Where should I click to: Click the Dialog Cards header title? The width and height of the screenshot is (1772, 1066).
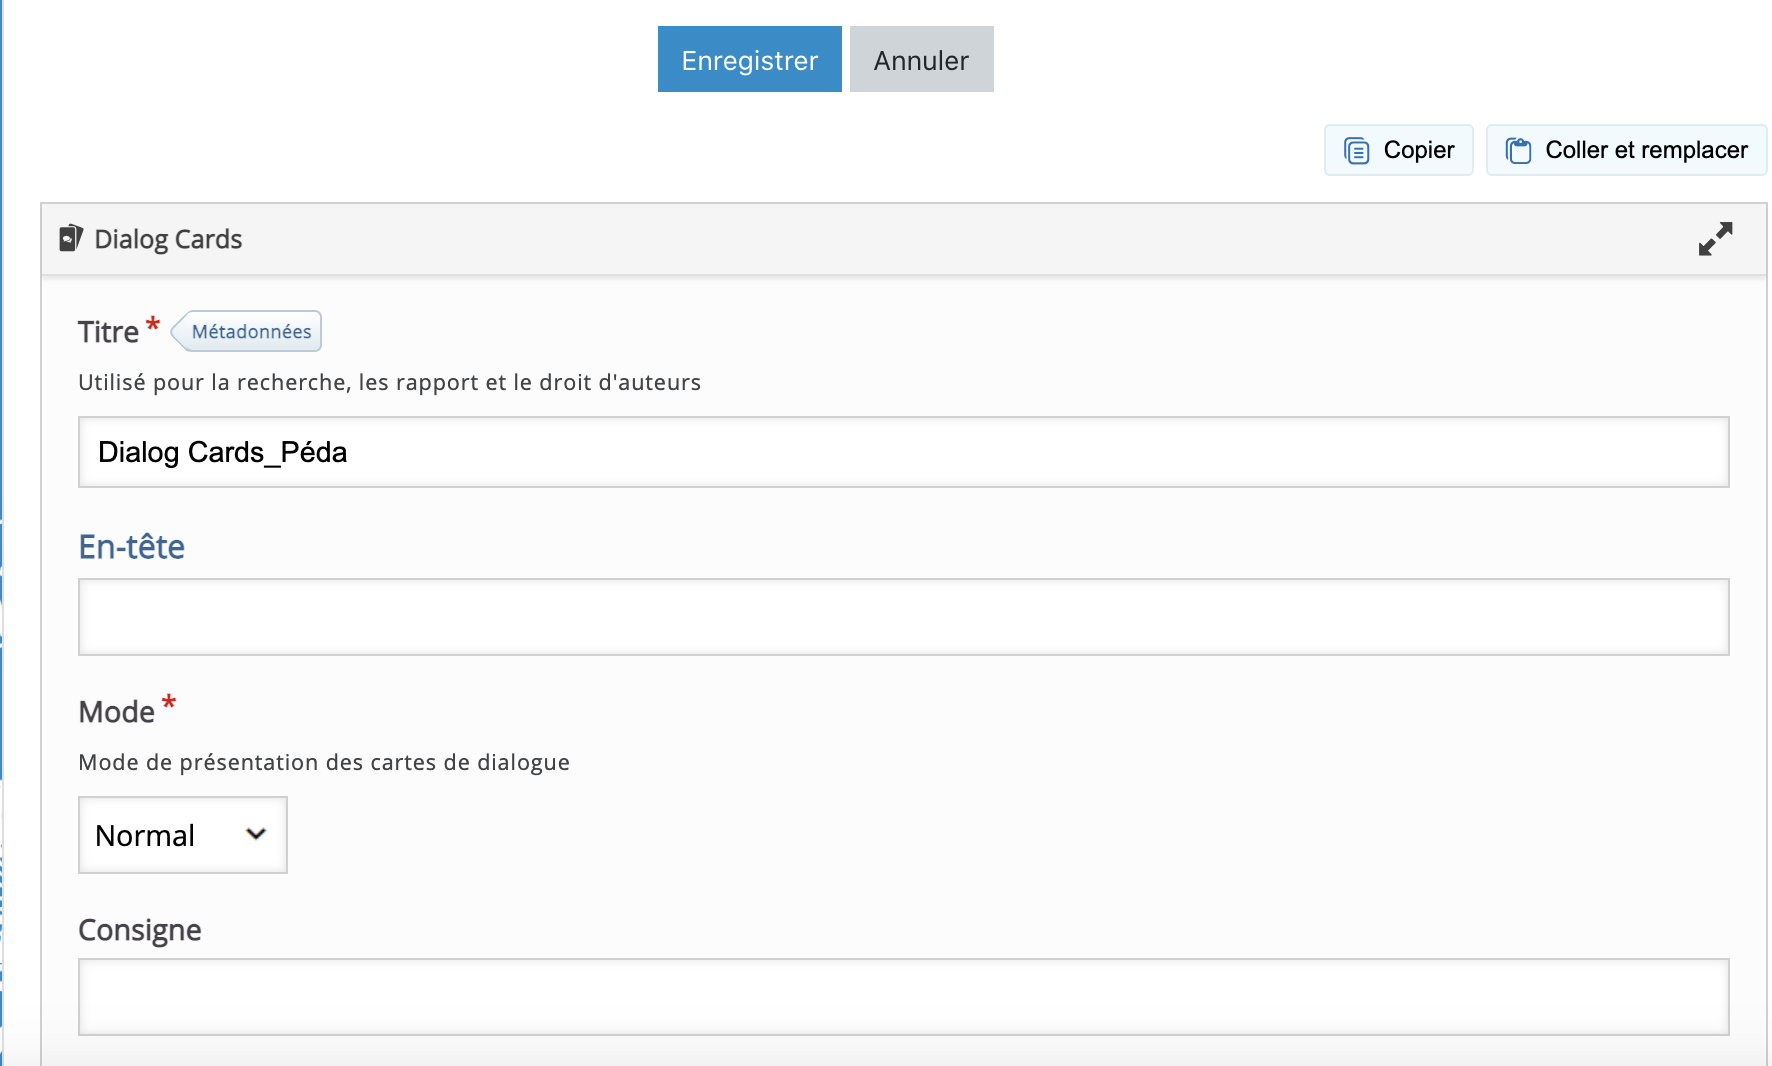(x=168, y=240)
